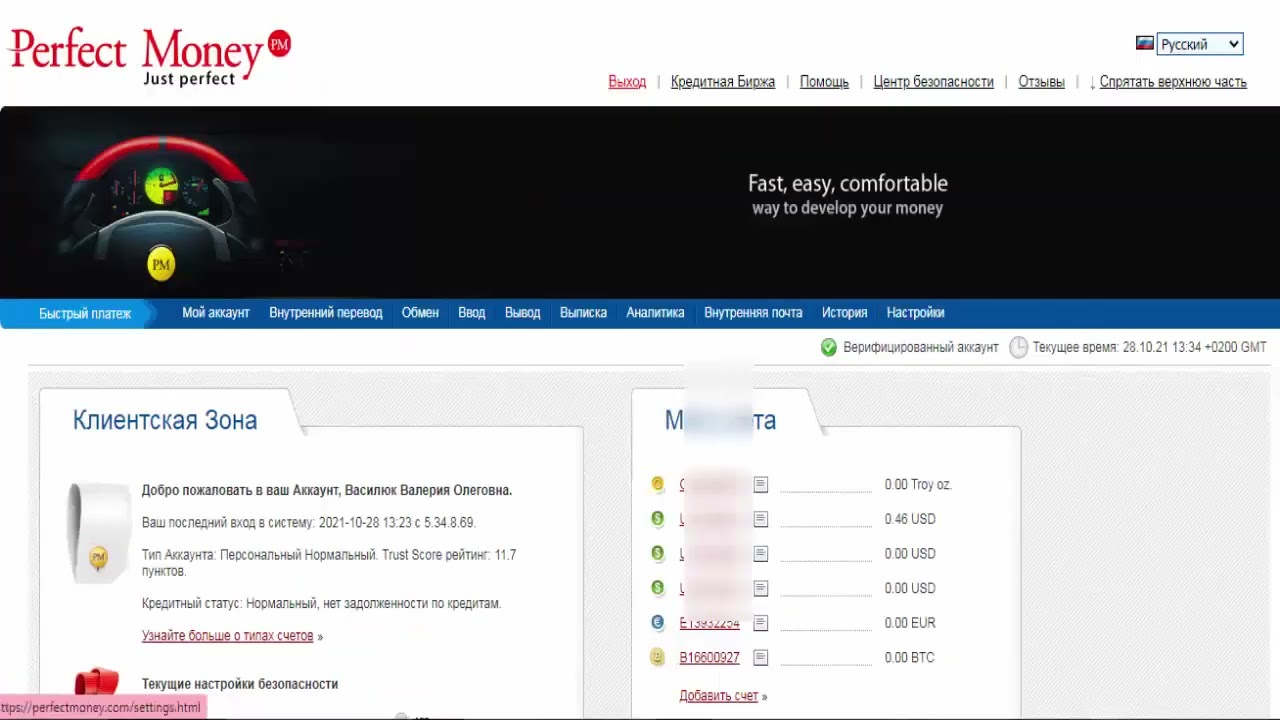This screenshot has width=1280, height=720.
Task: Click Спрятать верхнюю часть link
Action: click(1173, 82)
